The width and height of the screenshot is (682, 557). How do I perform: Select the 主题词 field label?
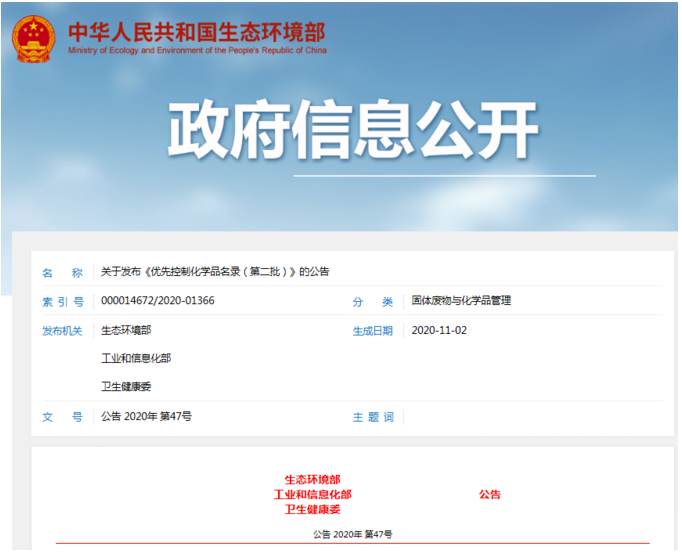tap(373, 417)
